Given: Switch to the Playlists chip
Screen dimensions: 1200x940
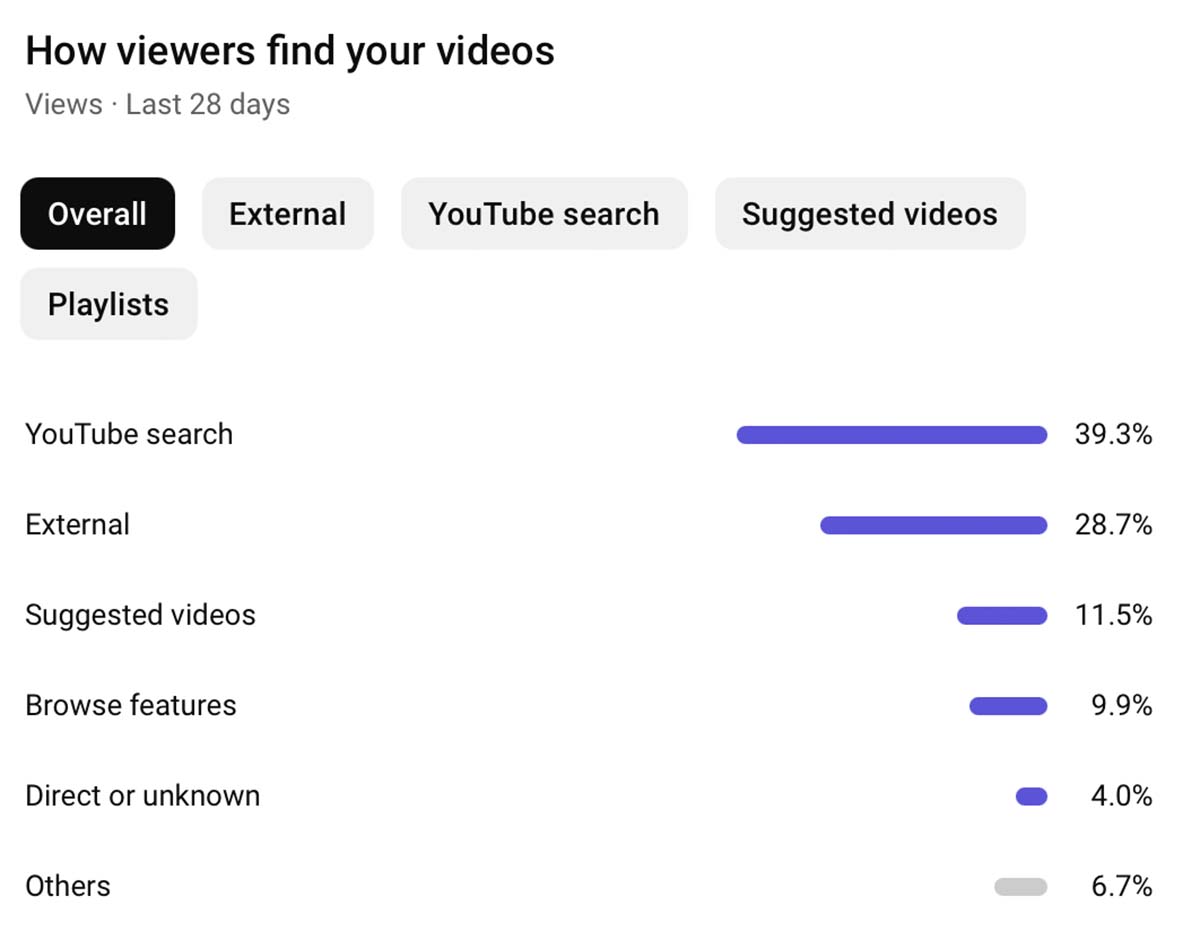Looking at the screenshot, I should click(108, 304).
